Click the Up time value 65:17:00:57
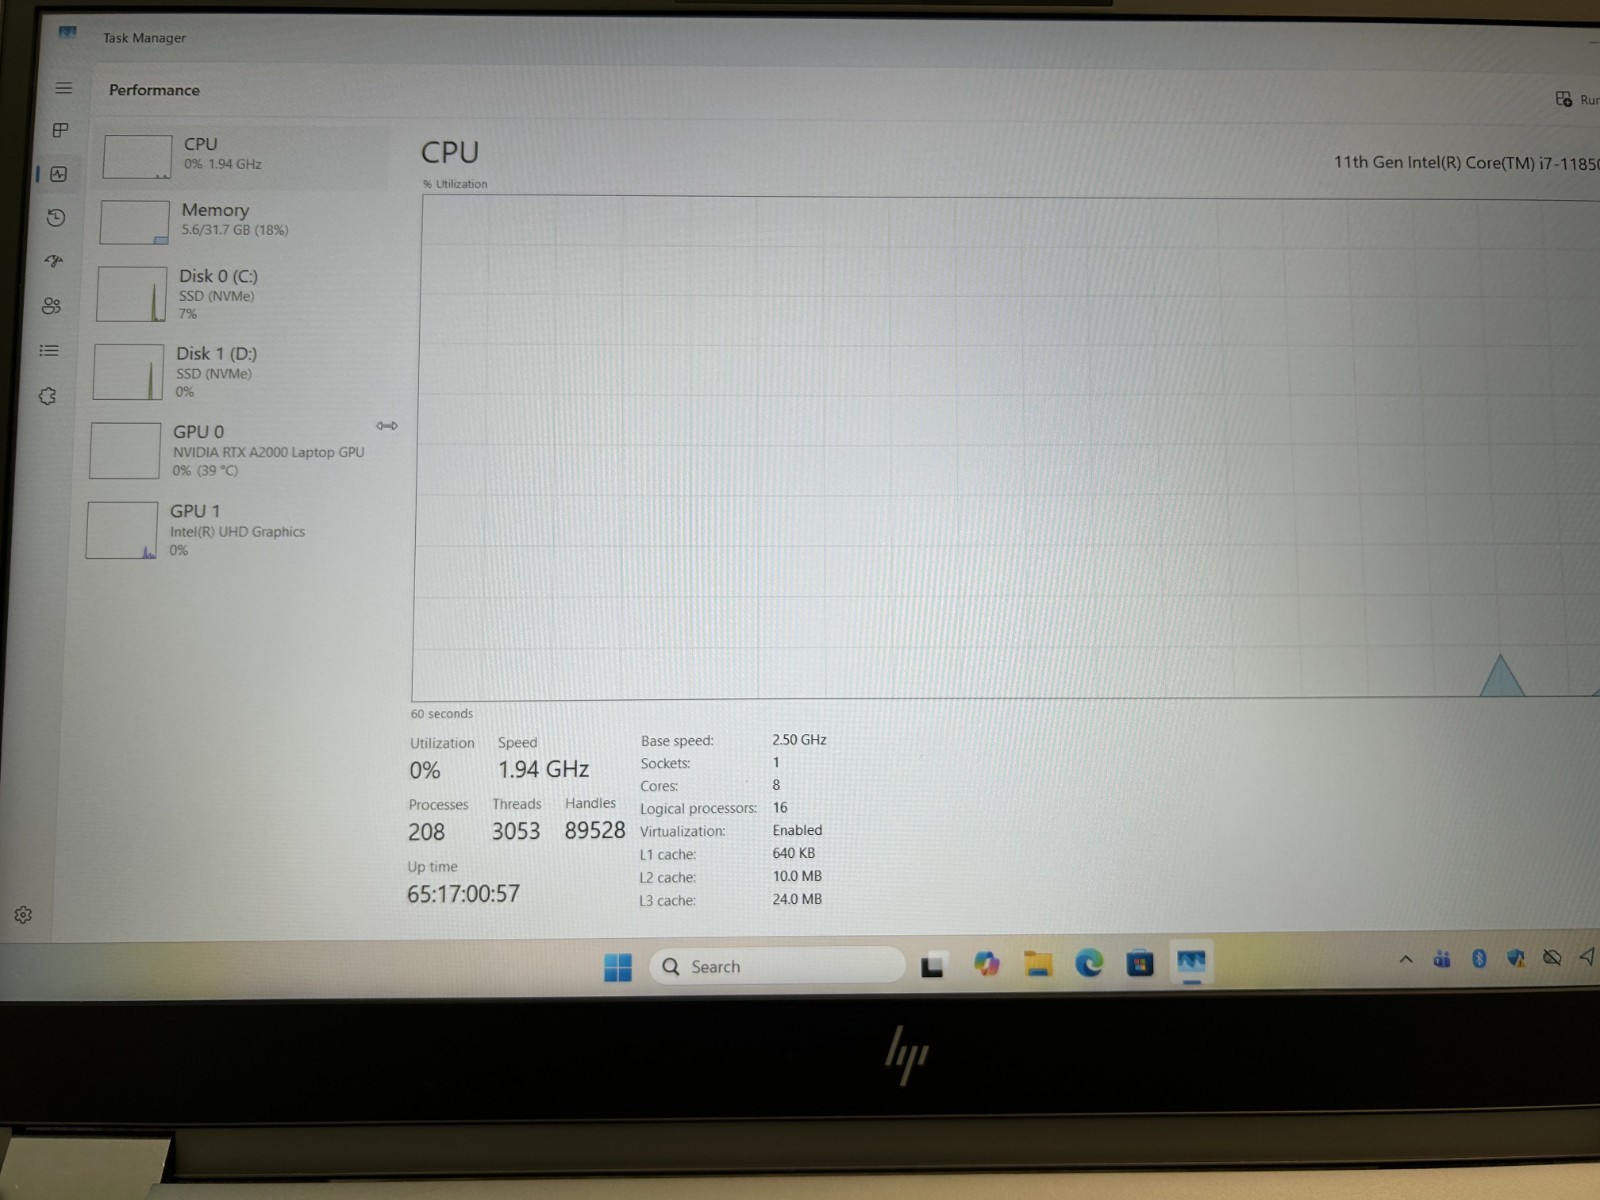This screenshot has width=1600, height=1200. (463, 894)
